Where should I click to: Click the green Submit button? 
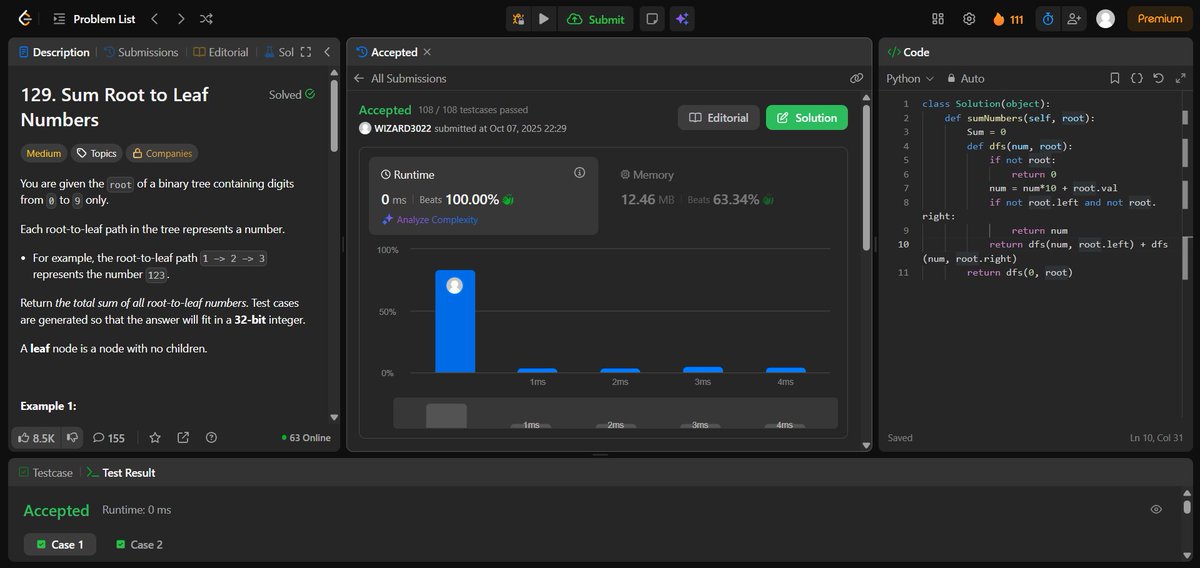pos(596,18)
